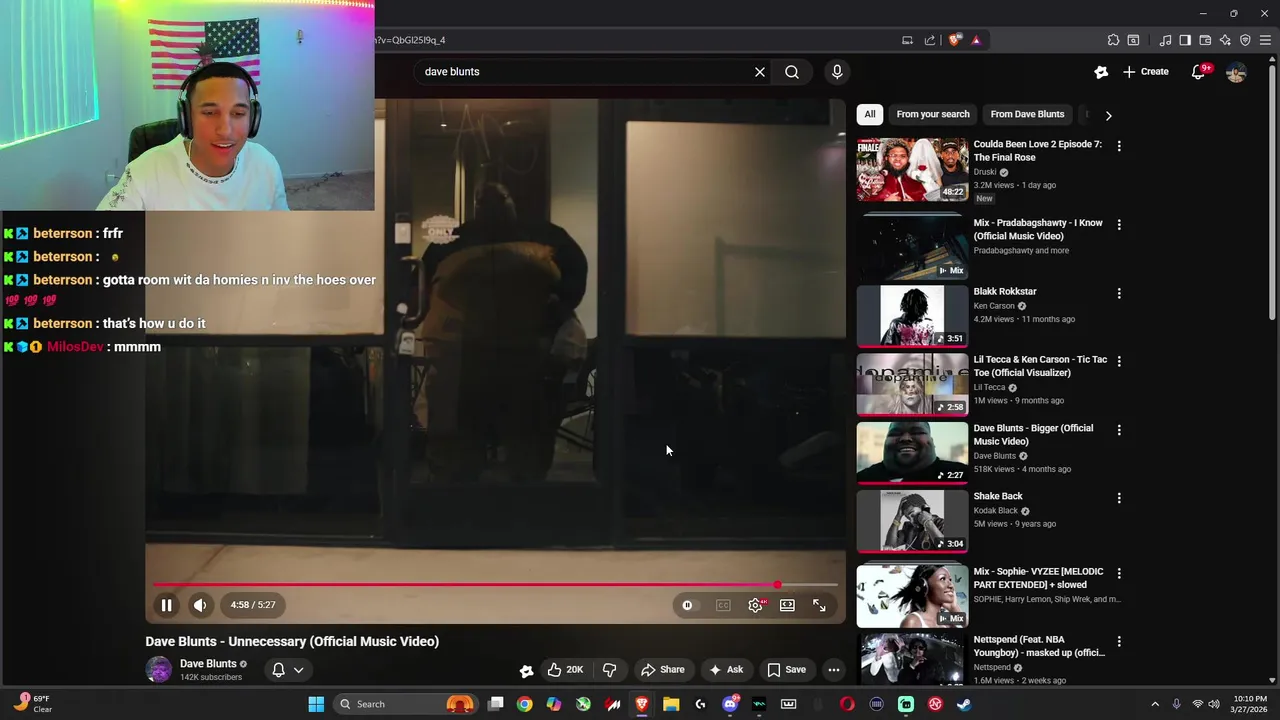Open options for the Pradabagshawty mix
This screenshot has width=1280, height=720.
click(x=1119, y=225)
